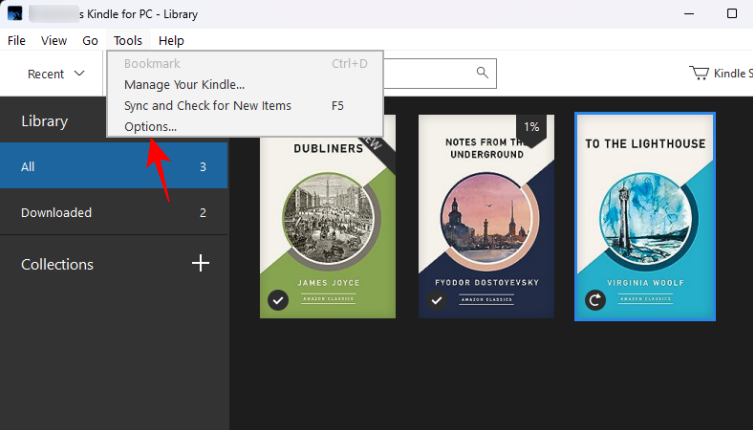Select Manage Your Kindle... menu entry
Viewport: 753px width, 430px height.
pos(184,84)
